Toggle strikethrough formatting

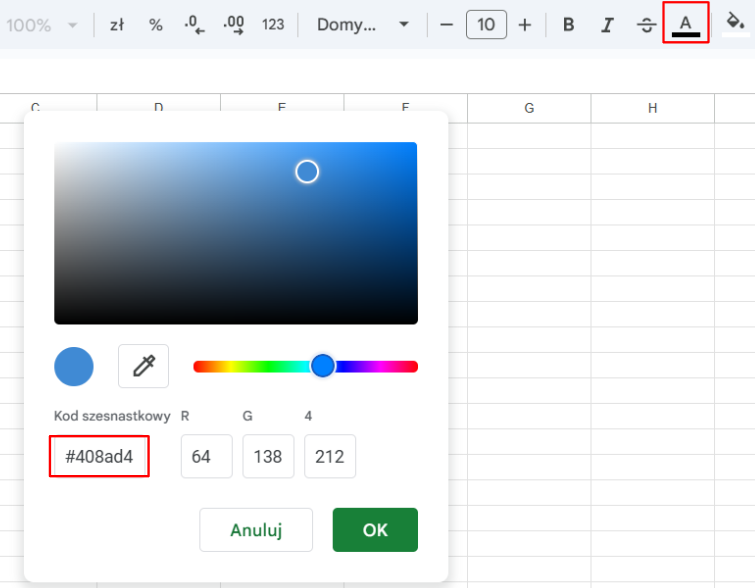tap(646, 25)
